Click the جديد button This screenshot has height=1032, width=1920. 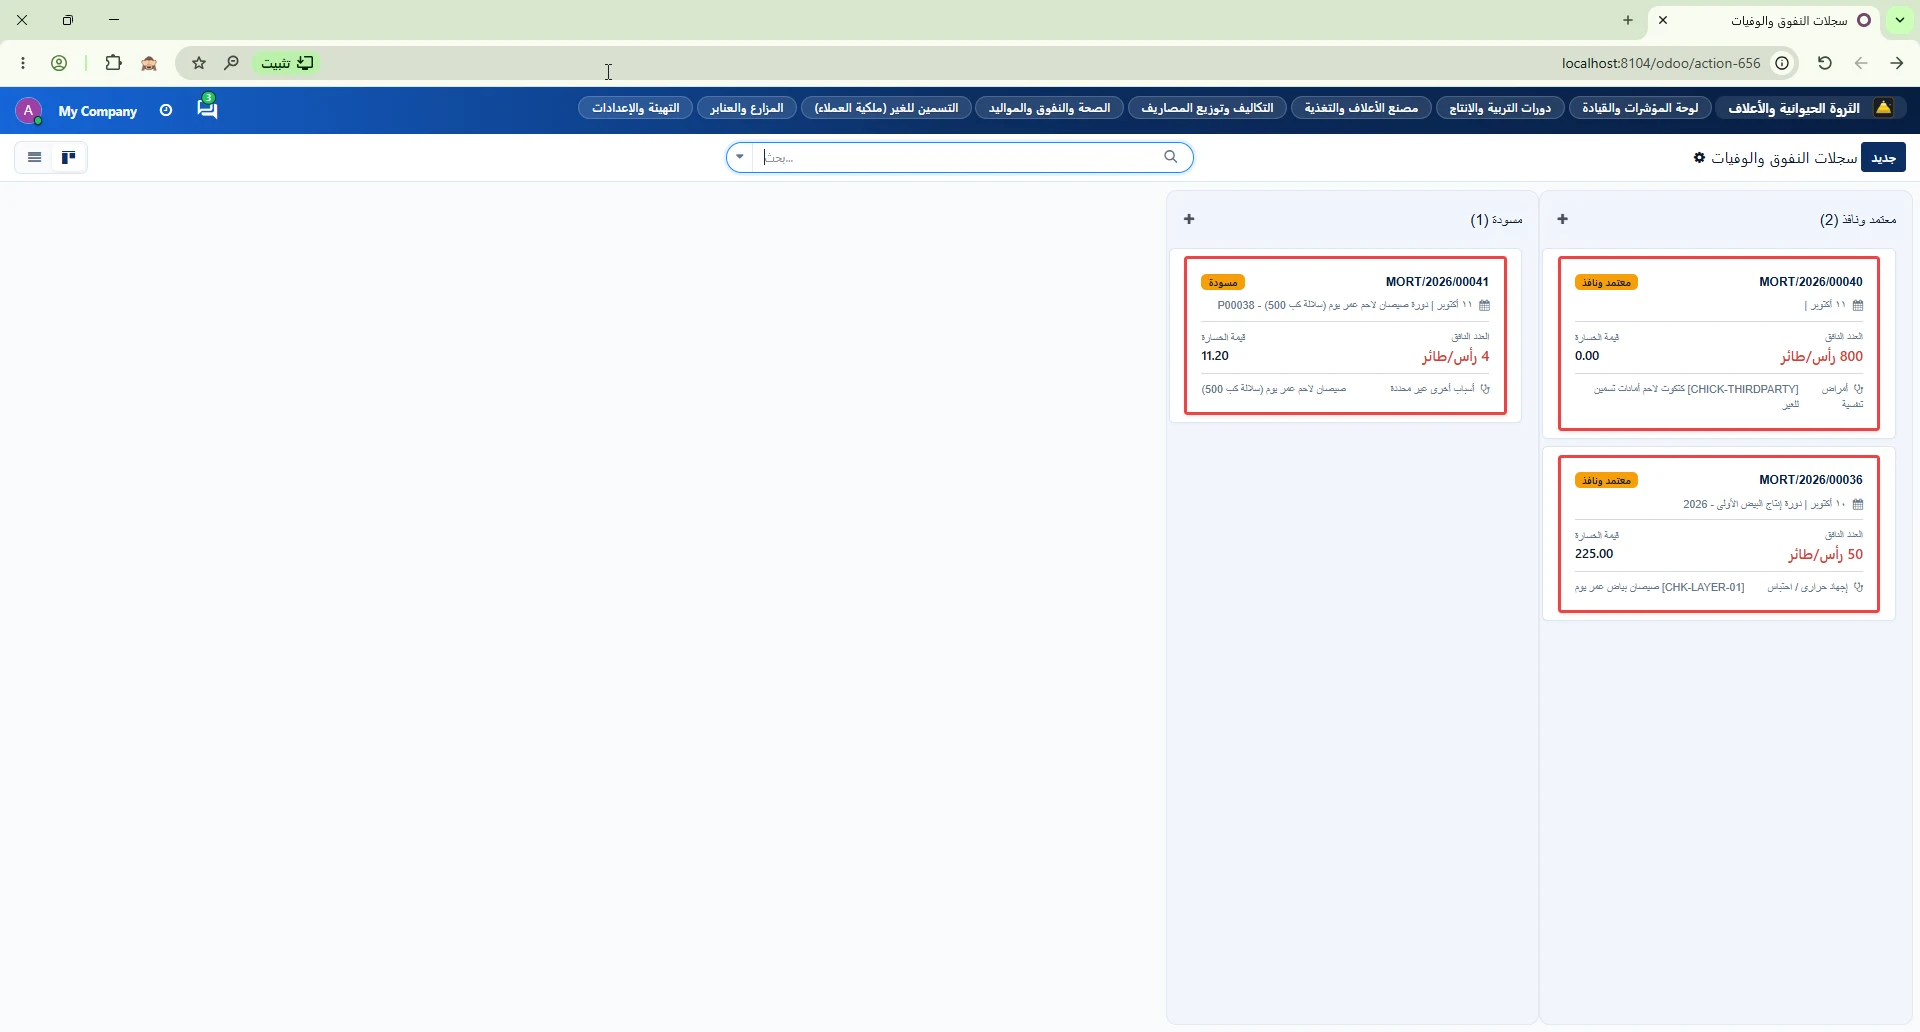1883,157
